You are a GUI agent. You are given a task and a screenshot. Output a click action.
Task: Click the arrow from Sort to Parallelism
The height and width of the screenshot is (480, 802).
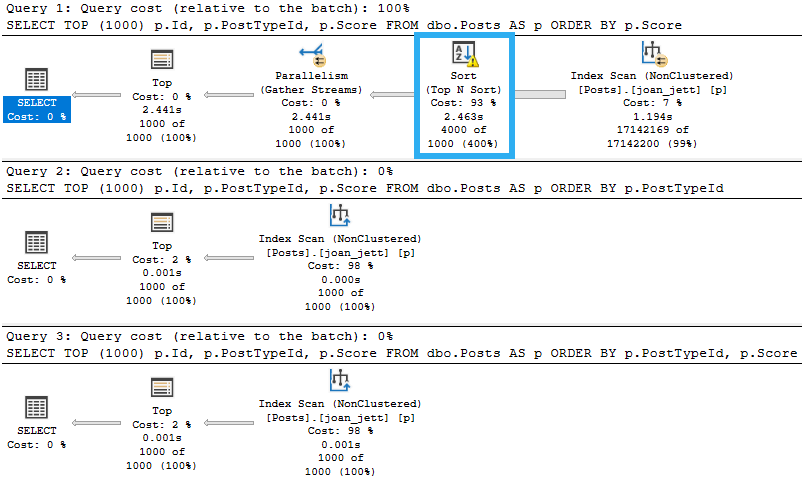coord(392,95)
